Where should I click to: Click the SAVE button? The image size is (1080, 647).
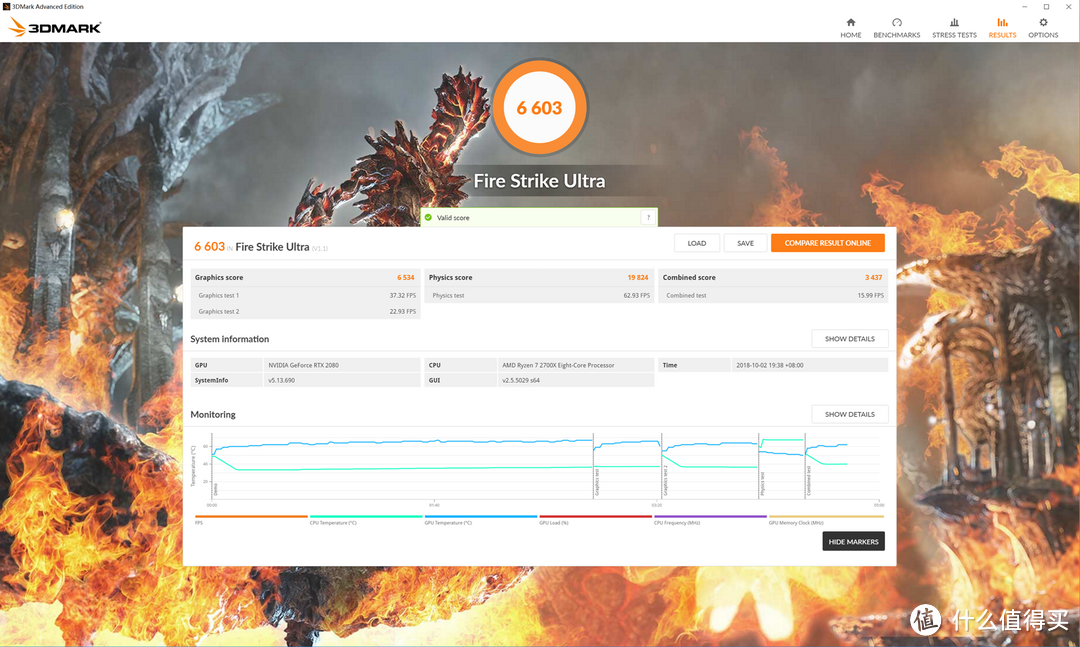pos(745,243)
